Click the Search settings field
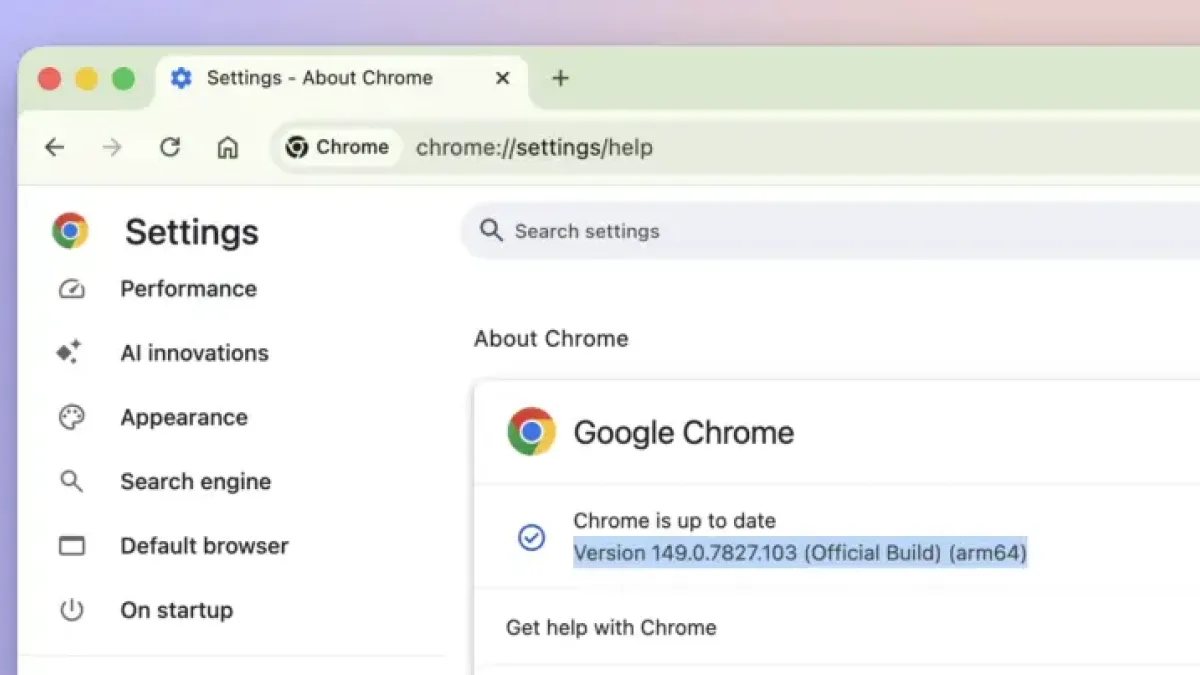 (830, 231)
